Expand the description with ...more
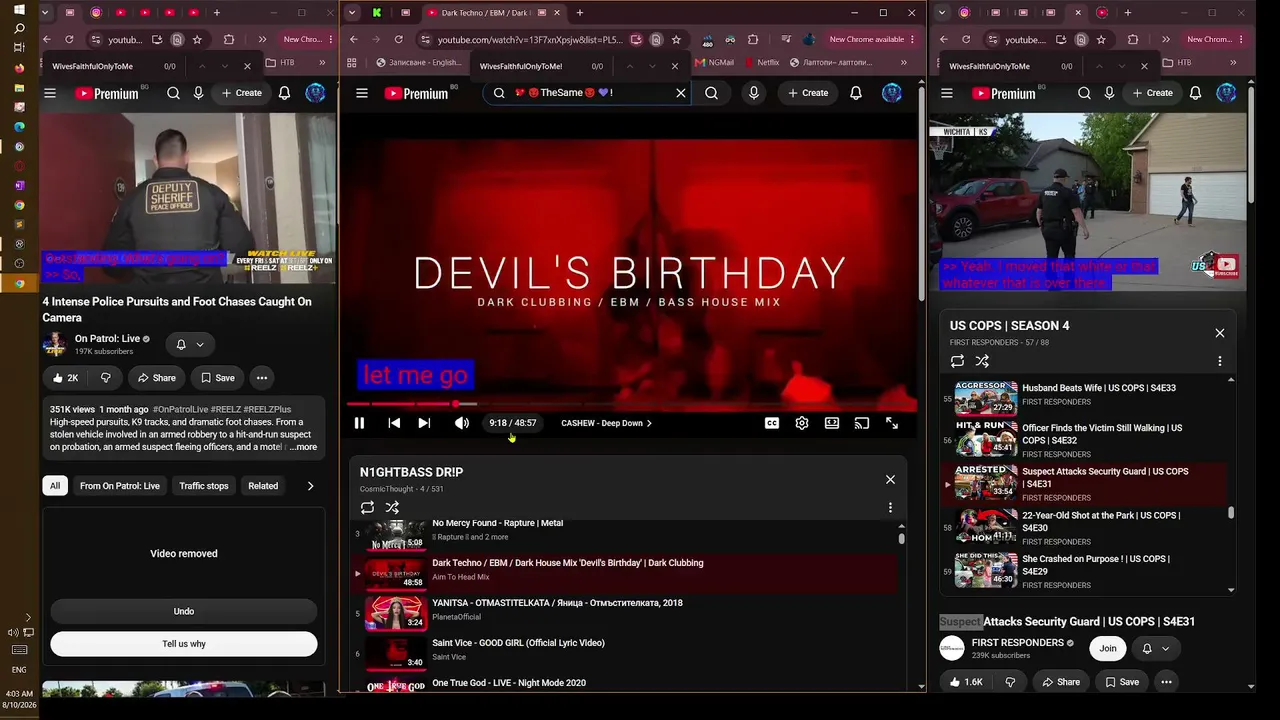Image resolution: width=1280 pixels, height=720 pixels. pos(303,448)
